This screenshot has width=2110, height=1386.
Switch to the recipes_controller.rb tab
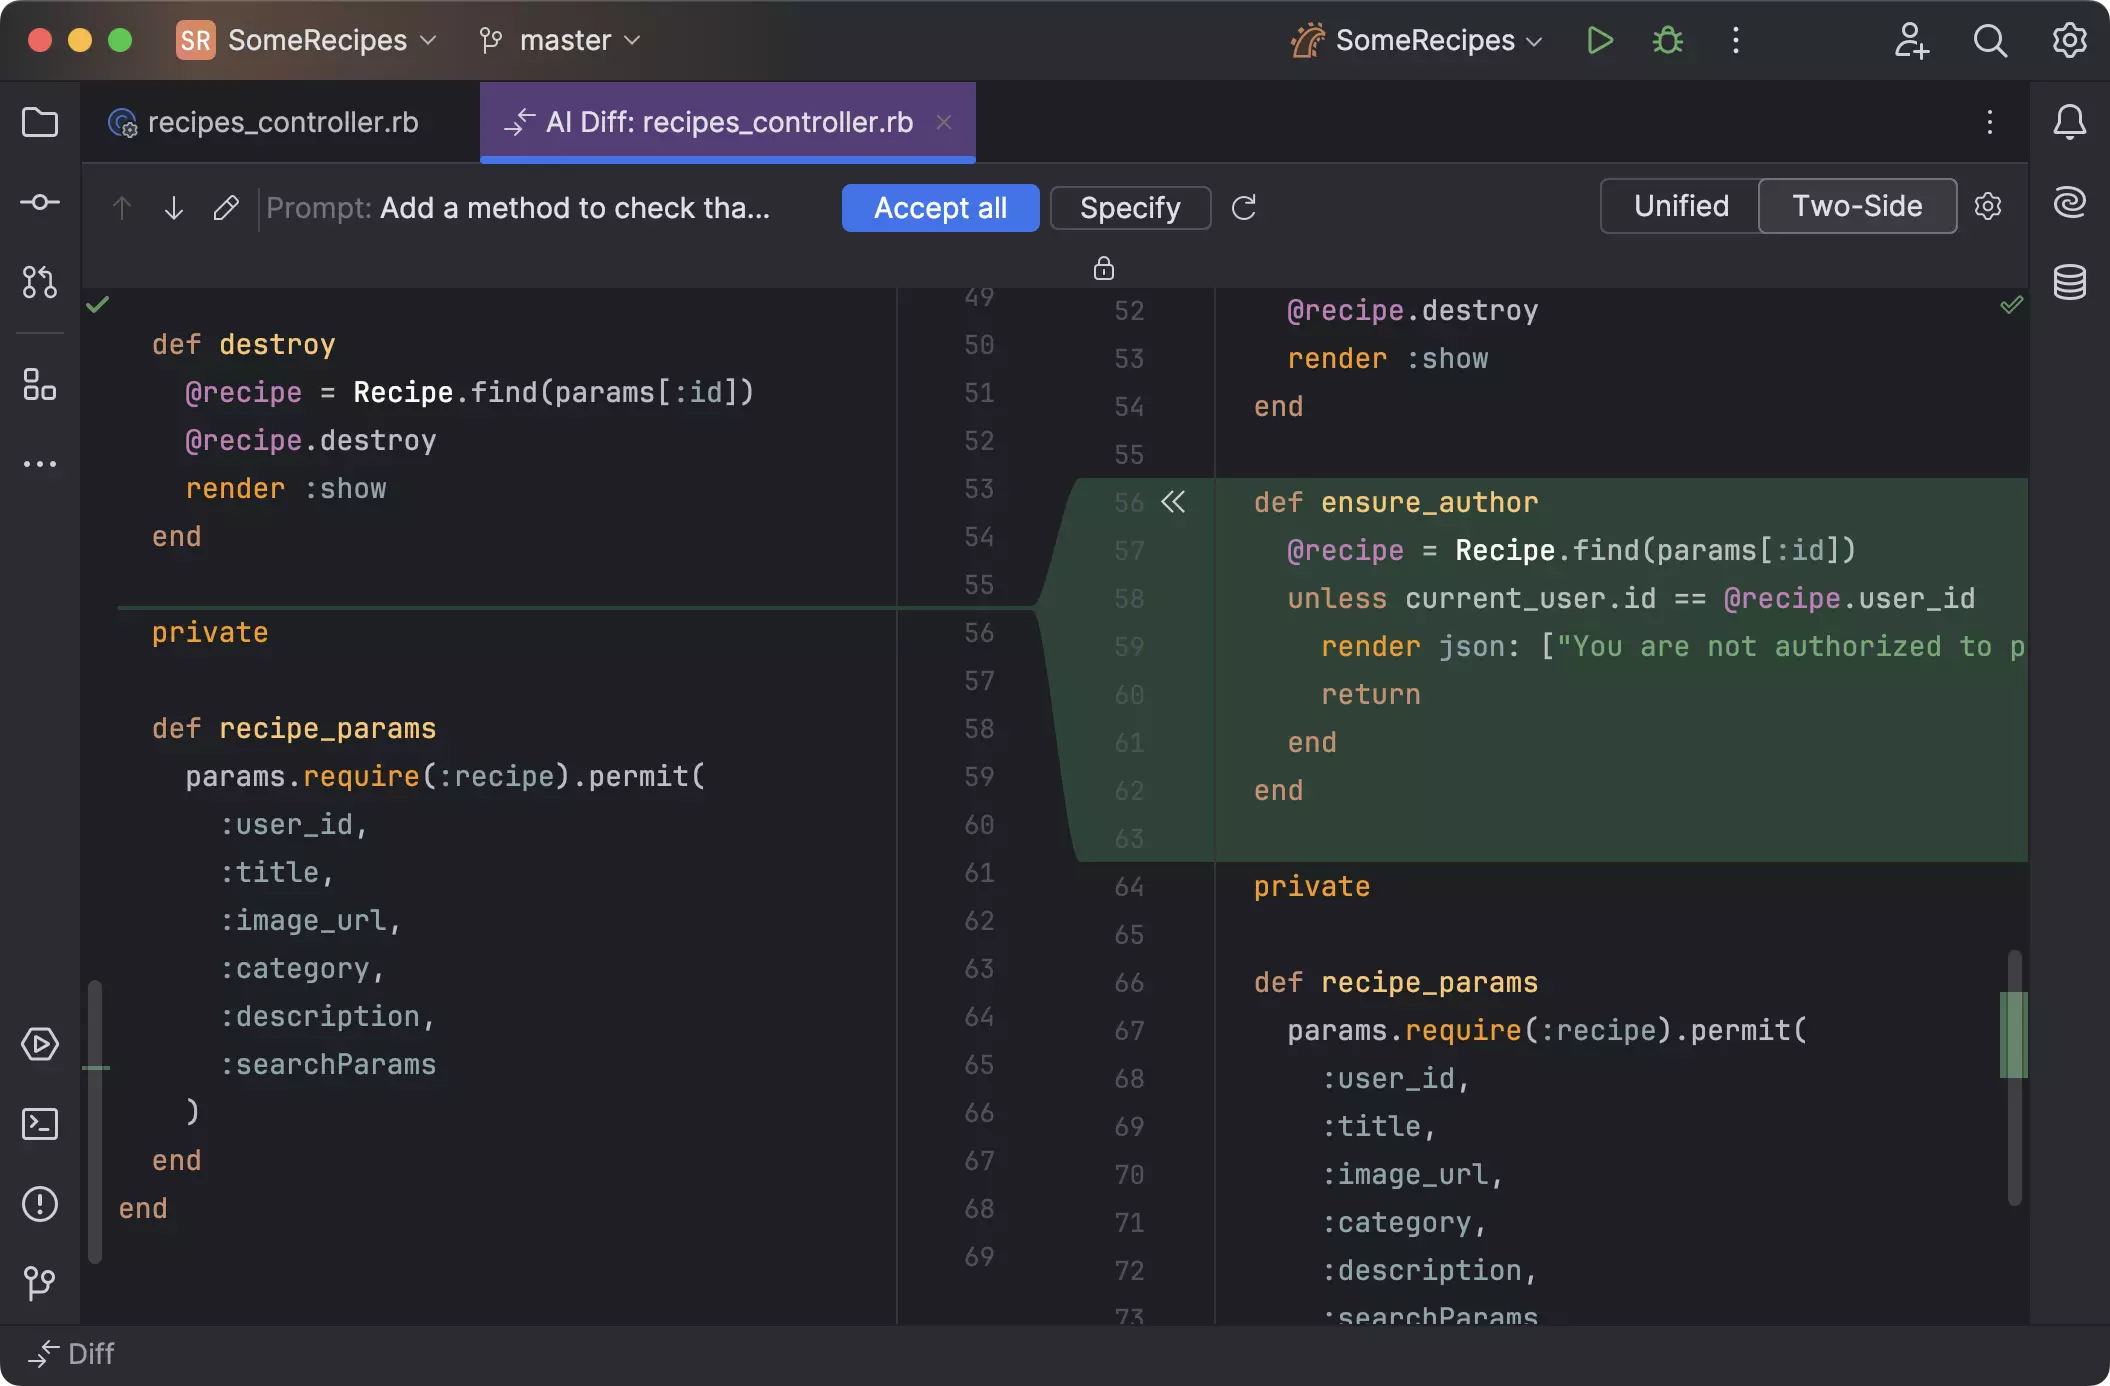(281, 123)
